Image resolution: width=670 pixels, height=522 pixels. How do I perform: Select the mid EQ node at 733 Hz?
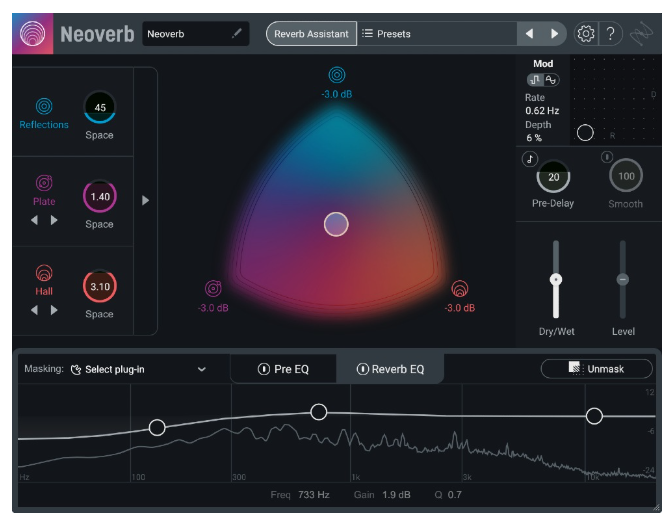318,412
